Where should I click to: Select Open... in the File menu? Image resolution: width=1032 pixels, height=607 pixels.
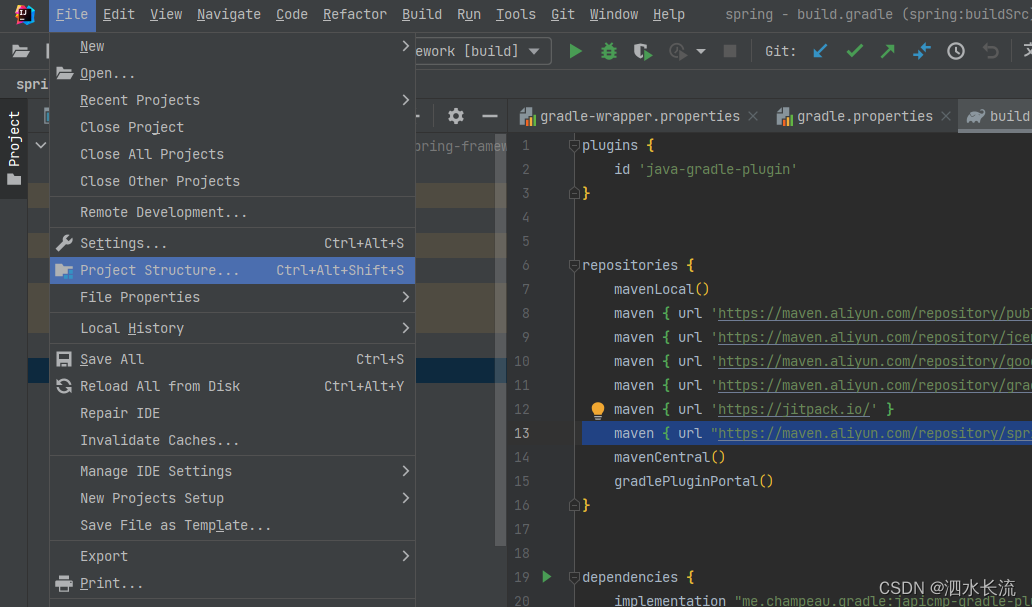(232, 73)
